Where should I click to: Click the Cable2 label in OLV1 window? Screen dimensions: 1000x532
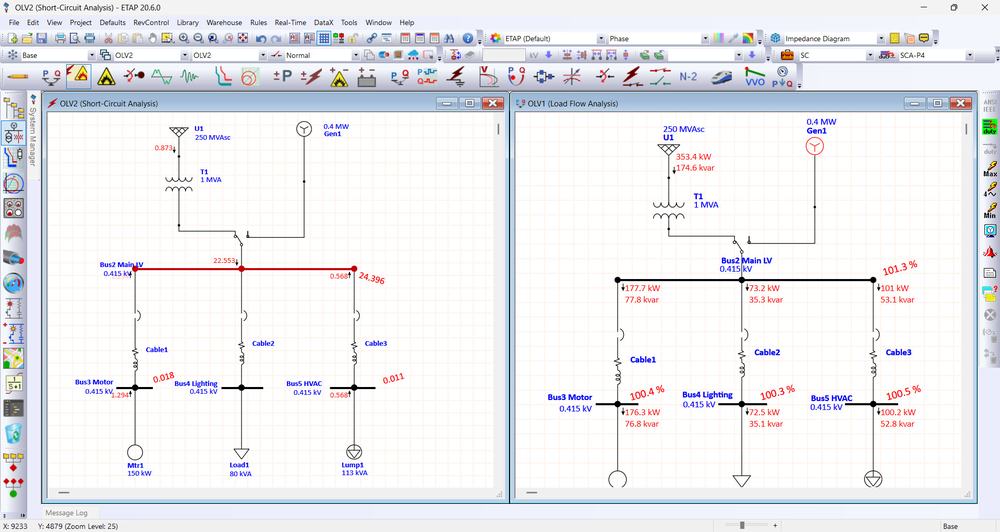(767, 352)
